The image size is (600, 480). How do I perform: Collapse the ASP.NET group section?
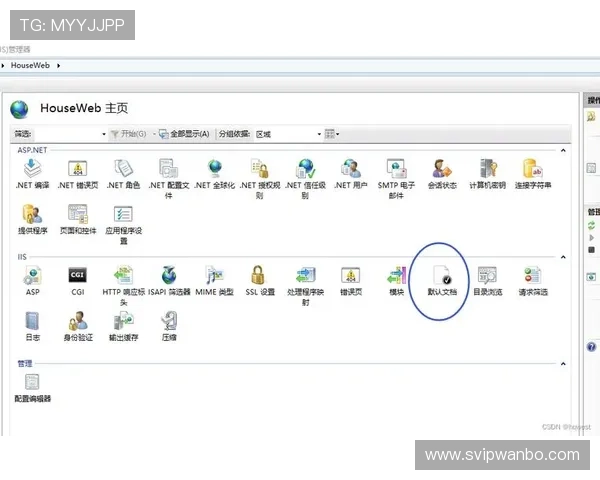coord(562,151)
